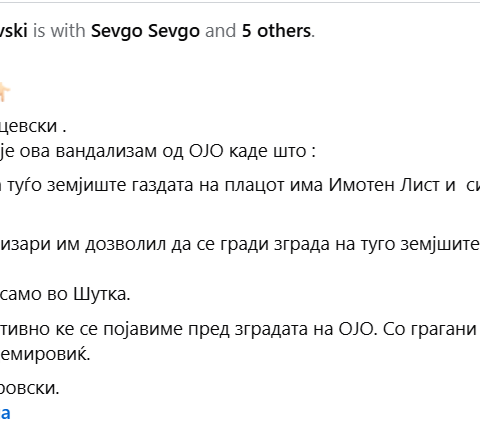Click the words 'зграда на туго'
Image resolution: width=480 pixels, height=432 pixels.
(334, 244)
